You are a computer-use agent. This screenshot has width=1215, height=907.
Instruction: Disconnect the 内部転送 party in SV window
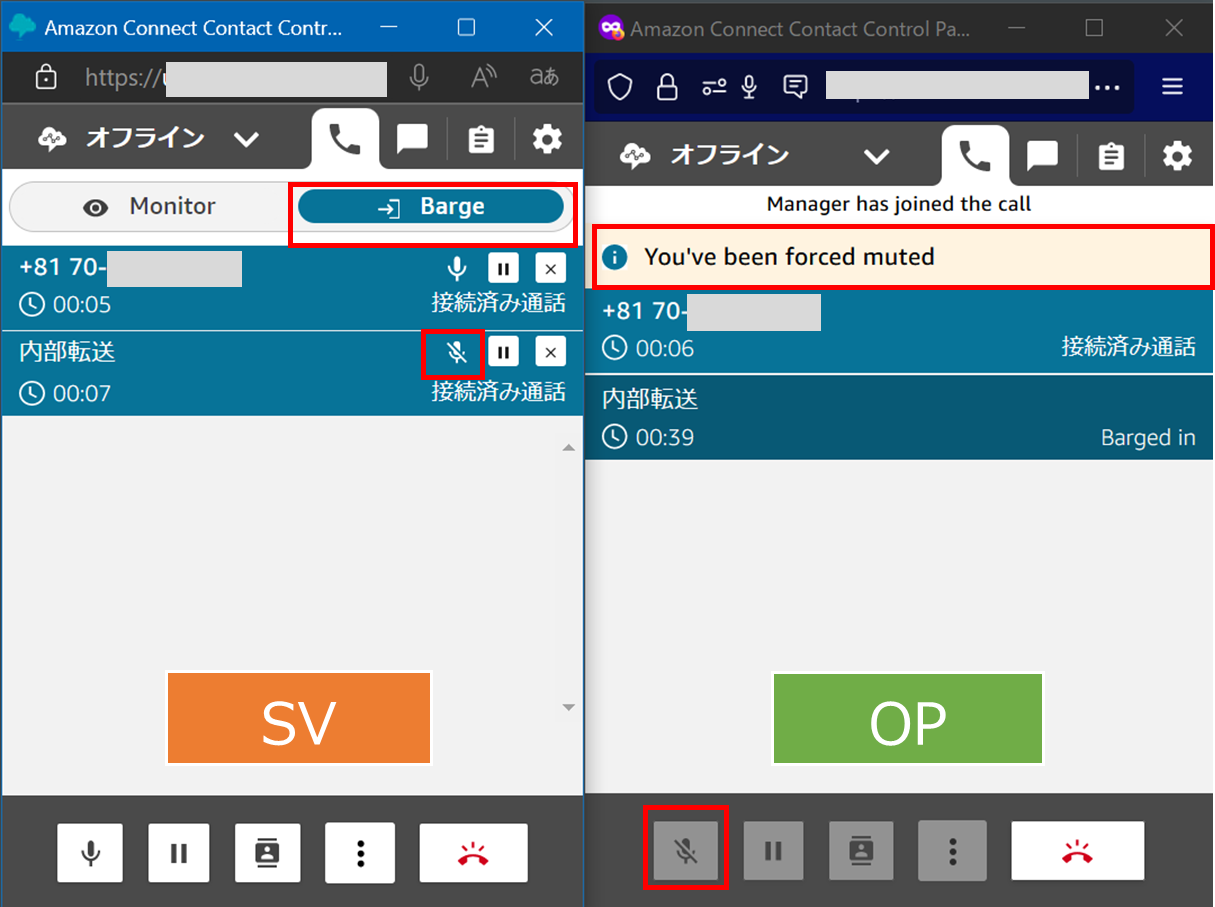(550, 352)
